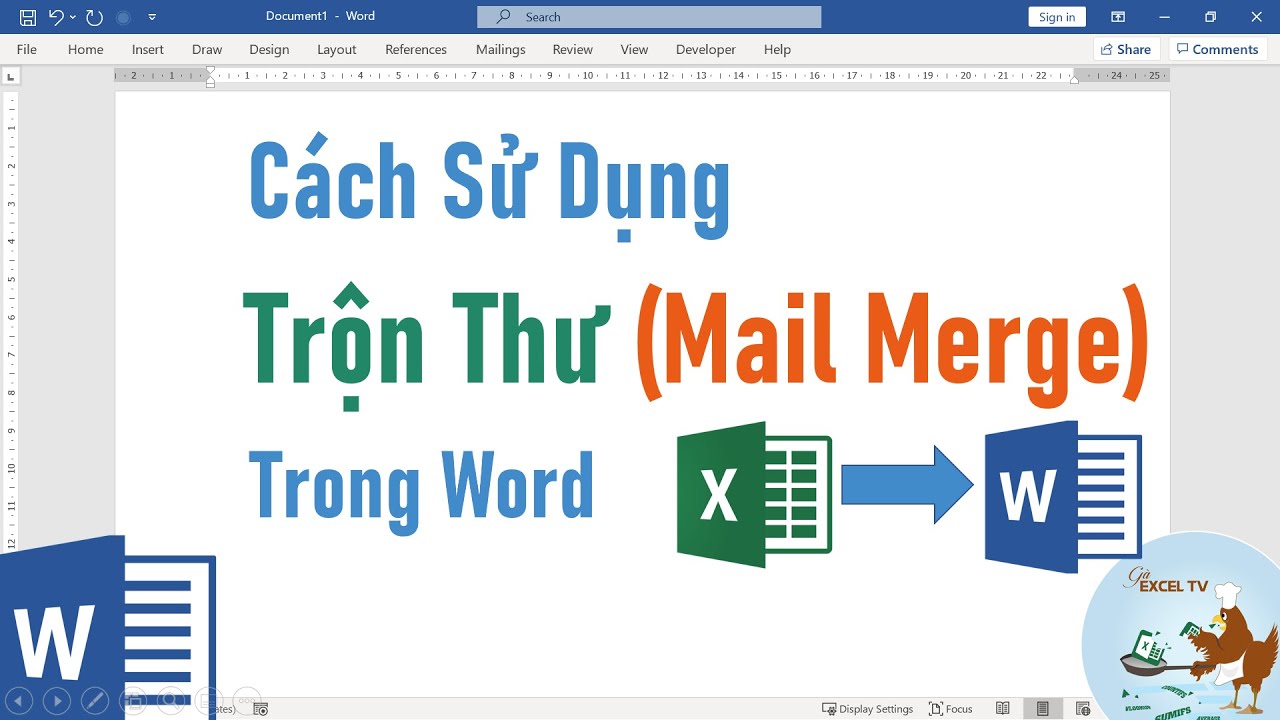Click the blue Word logo in the document
The image size is (1280, 720).
pyautogui.click(x=1063, y=497)
